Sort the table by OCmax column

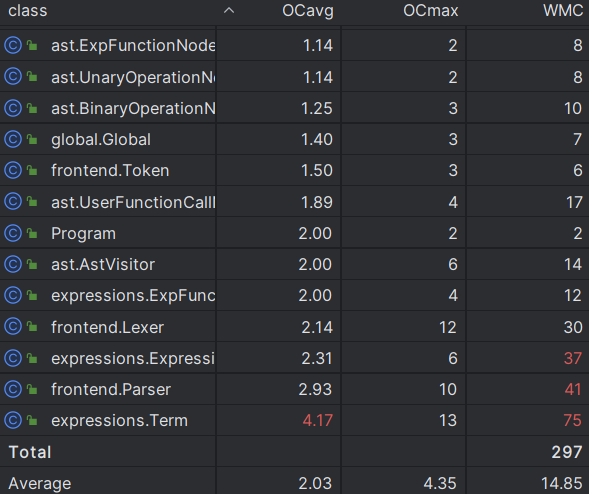pyautogui.click(x=430, y=11)
